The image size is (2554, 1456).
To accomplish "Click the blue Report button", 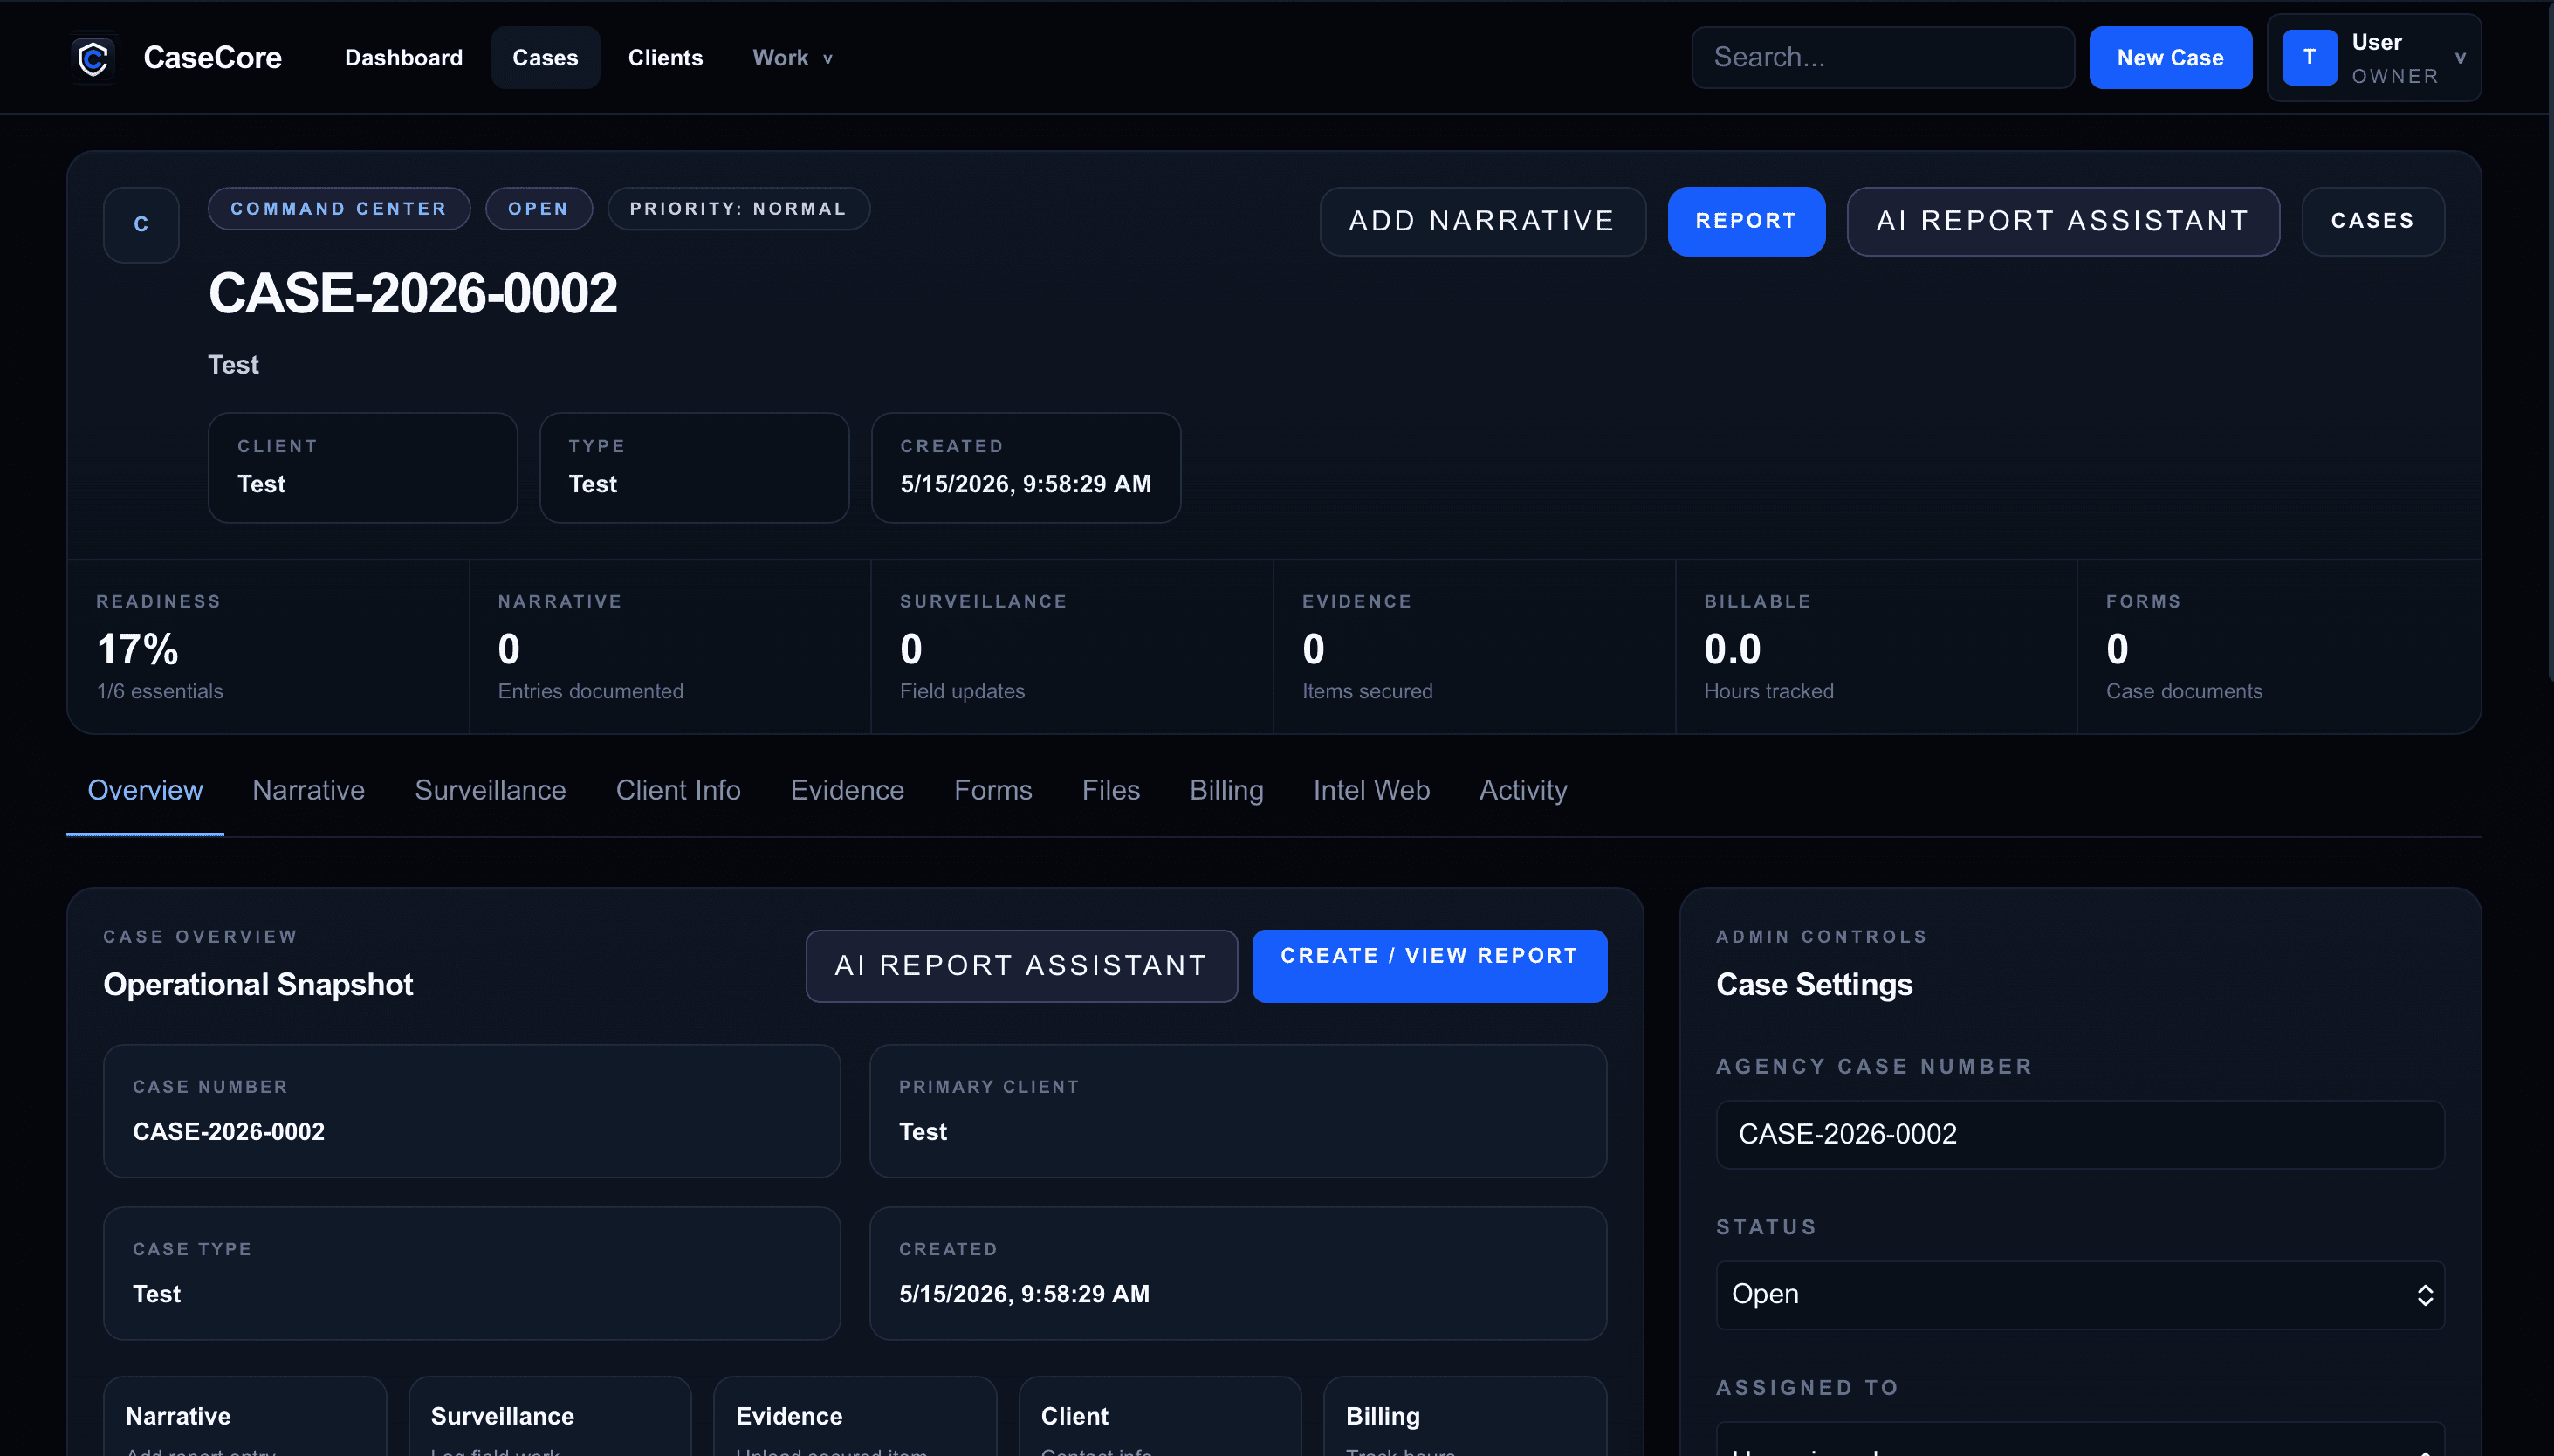I will coord(1746,221).
